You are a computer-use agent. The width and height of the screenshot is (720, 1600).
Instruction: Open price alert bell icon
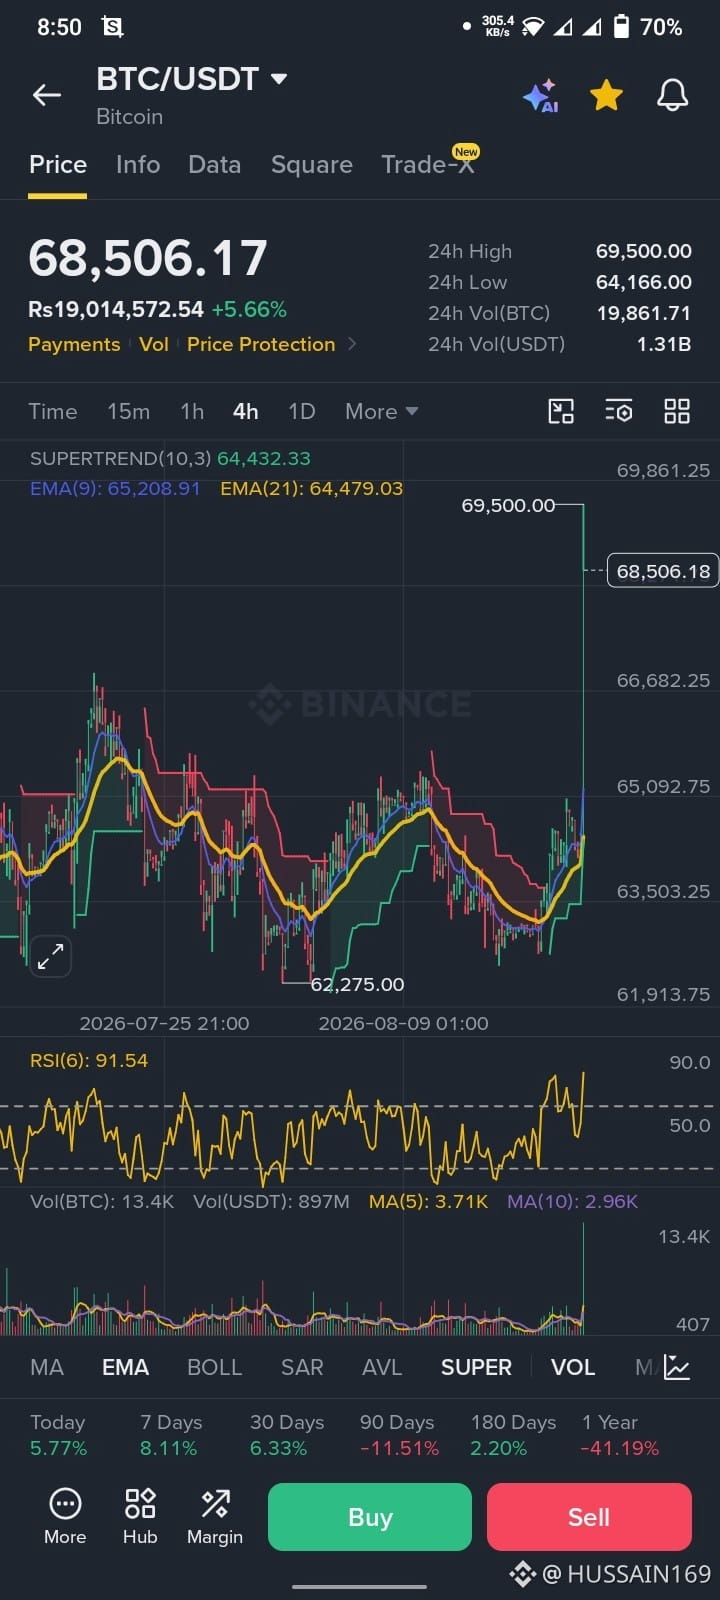click(672, 96)
